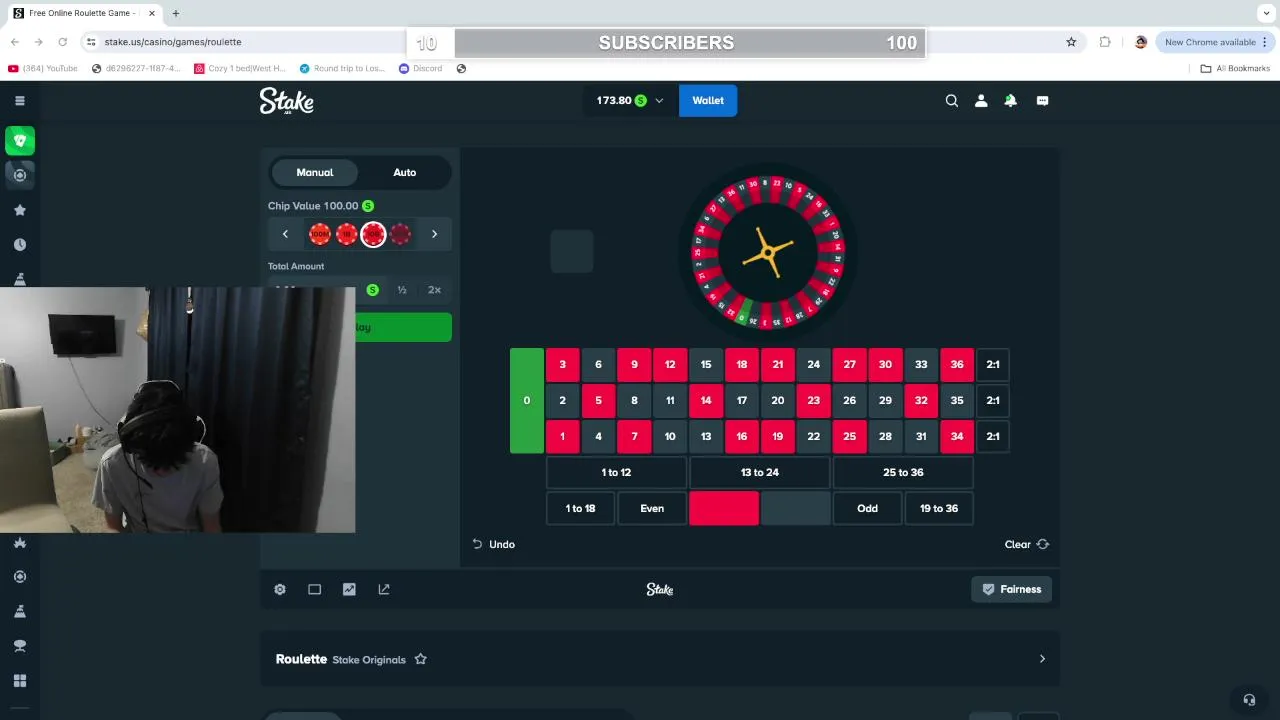
Task: Halve the bet with the ½ button
Action: (402, 290)
